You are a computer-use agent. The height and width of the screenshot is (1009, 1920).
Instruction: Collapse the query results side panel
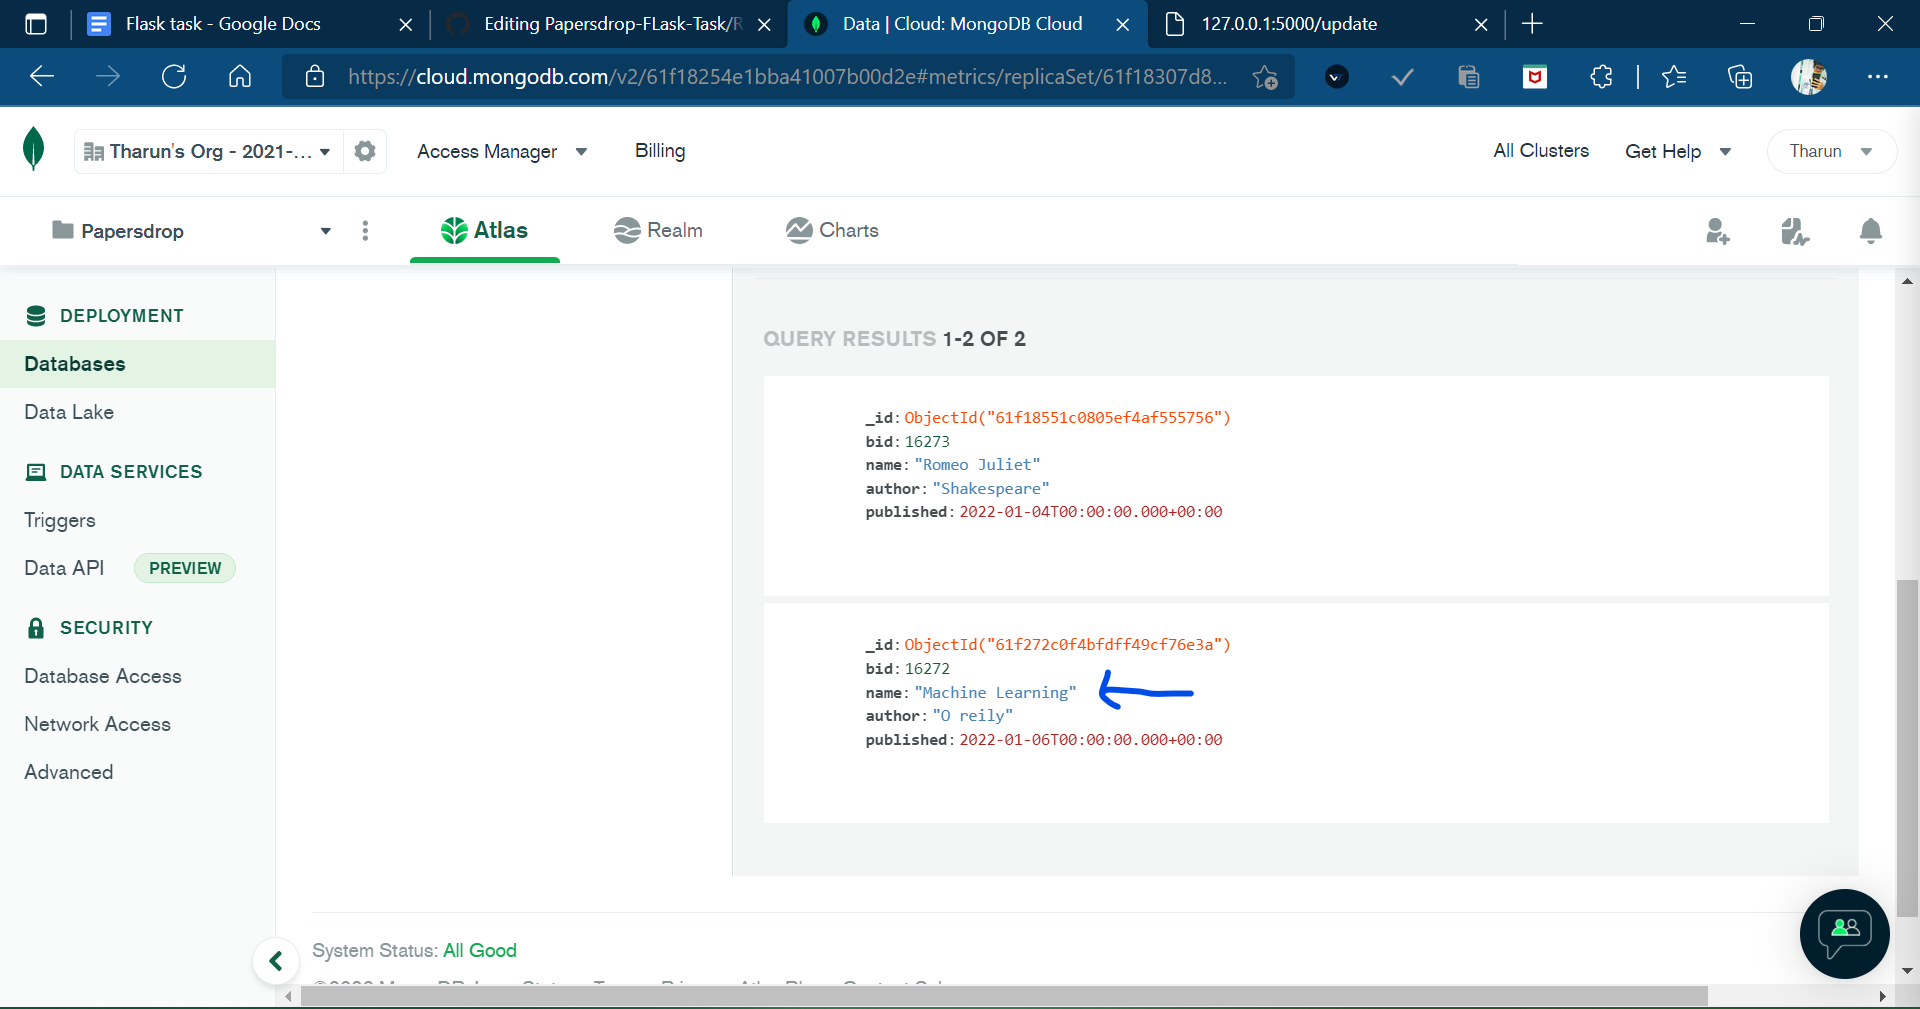[275, 960]
